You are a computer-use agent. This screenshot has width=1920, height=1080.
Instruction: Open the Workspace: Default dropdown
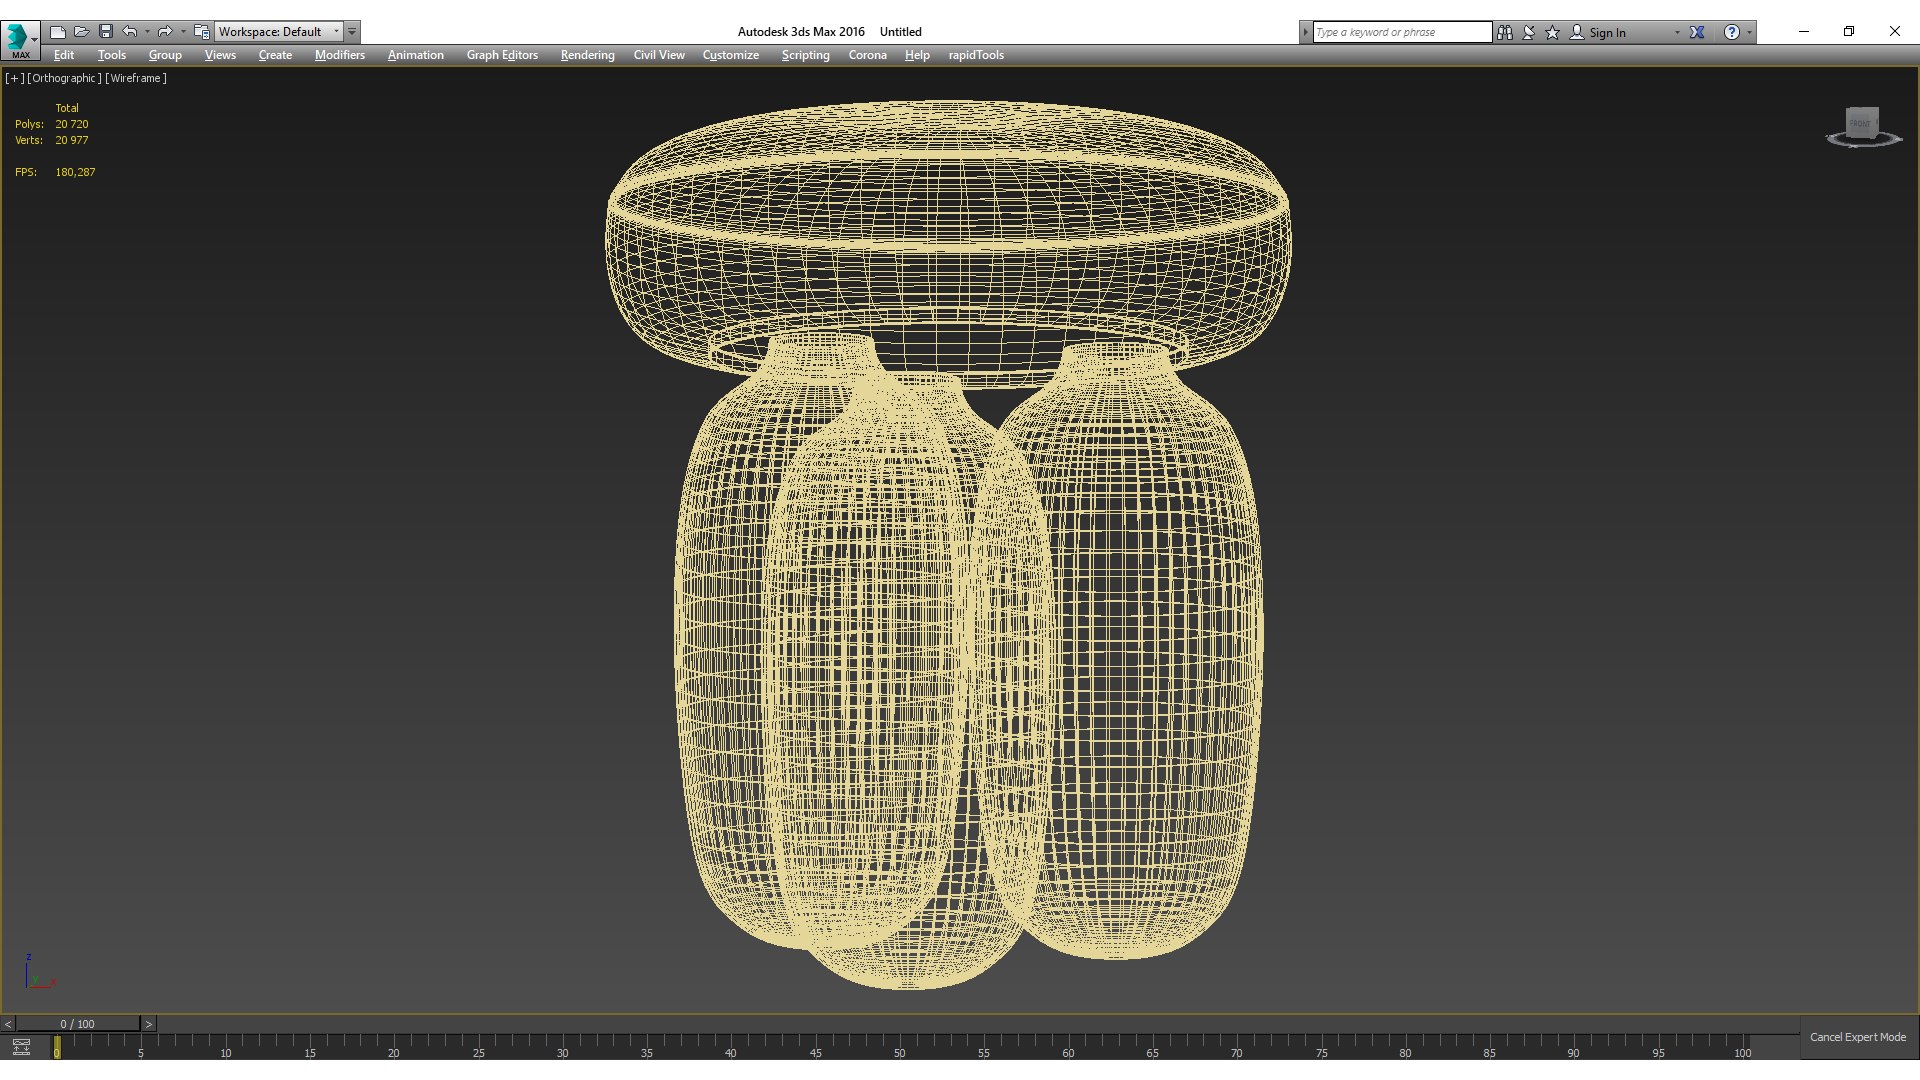tap(279, 32)
